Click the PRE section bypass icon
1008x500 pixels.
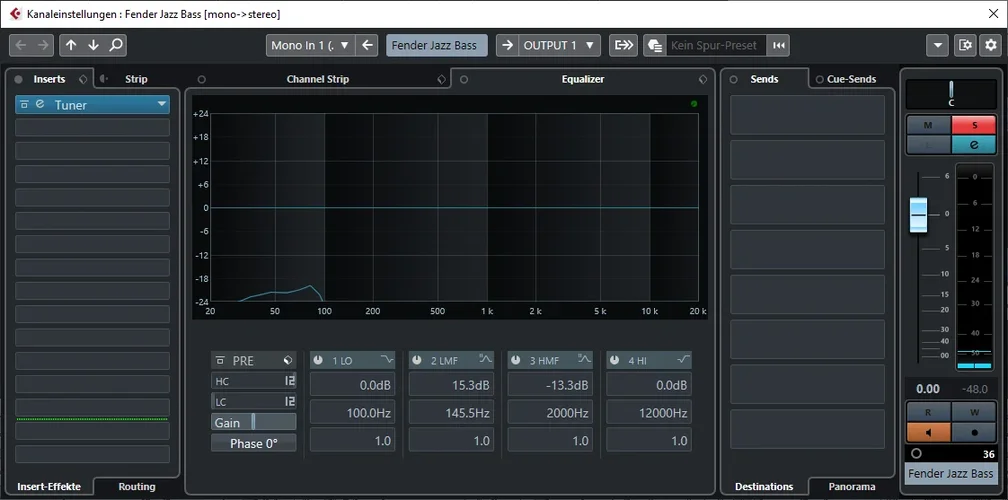pyautogui.click(x=220, y=361)
